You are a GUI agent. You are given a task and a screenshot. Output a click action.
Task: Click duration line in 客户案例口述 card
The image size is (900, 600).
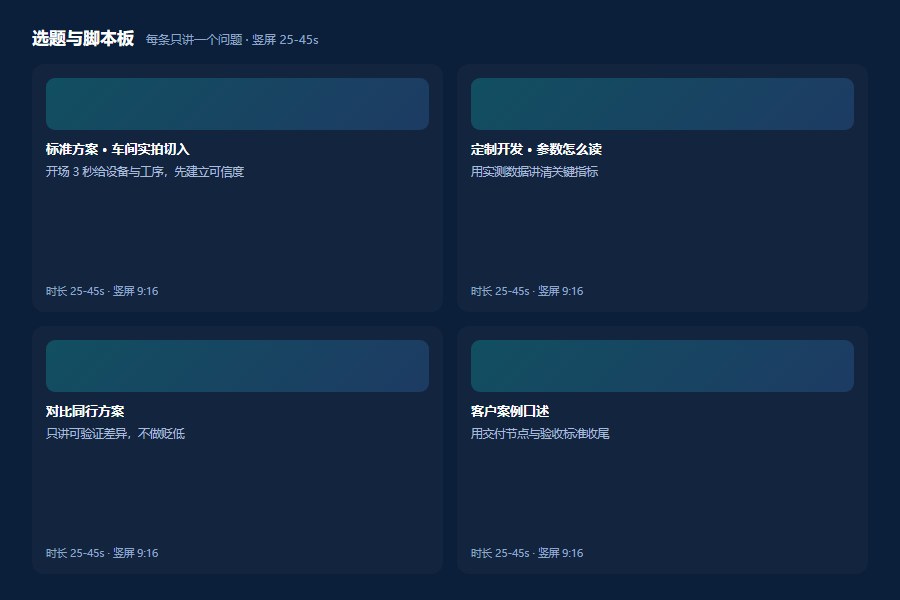tap(527, 553)
